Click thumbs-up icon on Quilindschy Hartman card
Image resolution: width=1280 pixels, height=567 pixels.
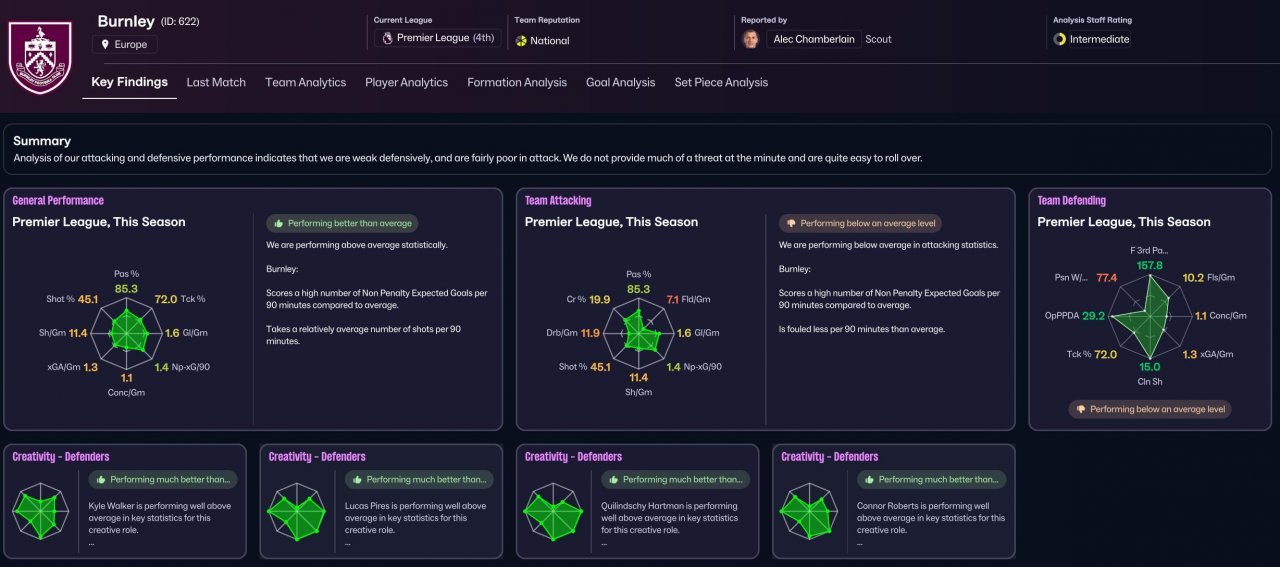point(613,479)
